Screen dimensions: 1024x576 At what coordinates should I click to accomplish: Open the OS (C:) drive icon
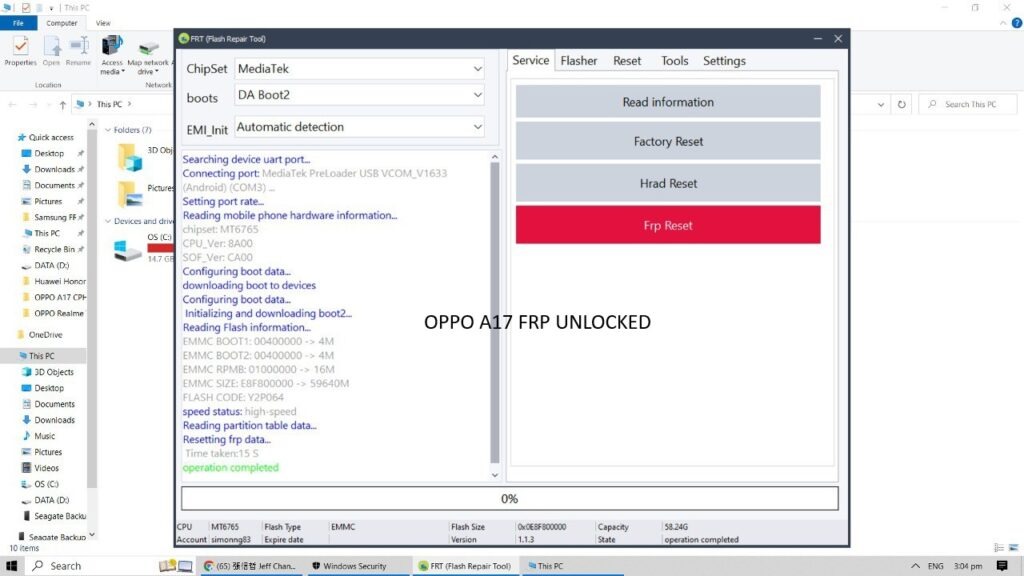pyautogui.click(x=127, y=250)
